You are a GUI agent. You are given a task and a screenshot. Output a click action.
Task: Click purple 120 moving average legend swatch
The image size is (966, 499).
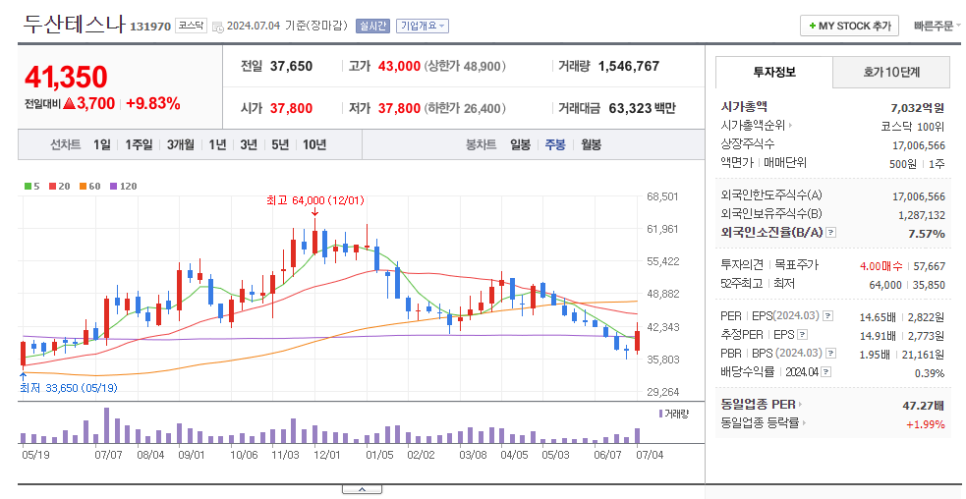[113, 185]
